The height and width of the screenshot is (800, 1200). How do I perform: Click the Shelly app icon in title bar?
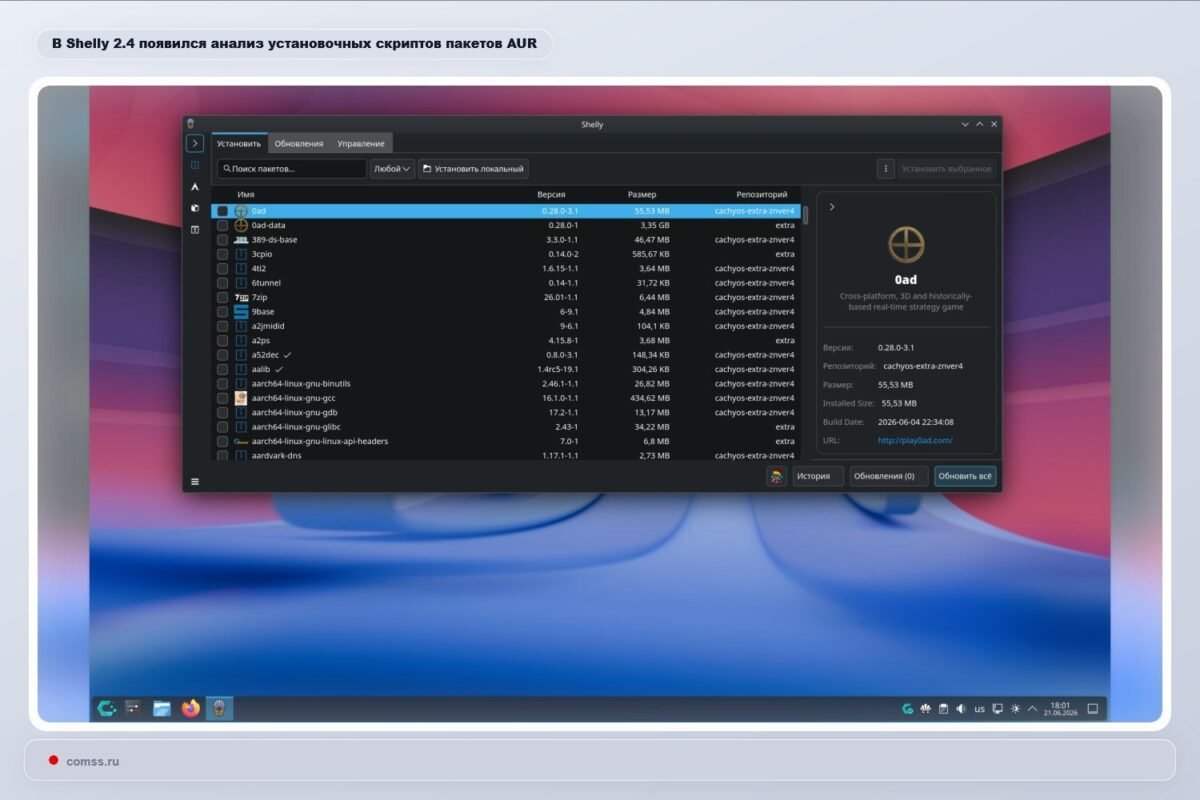coord(191,124)
